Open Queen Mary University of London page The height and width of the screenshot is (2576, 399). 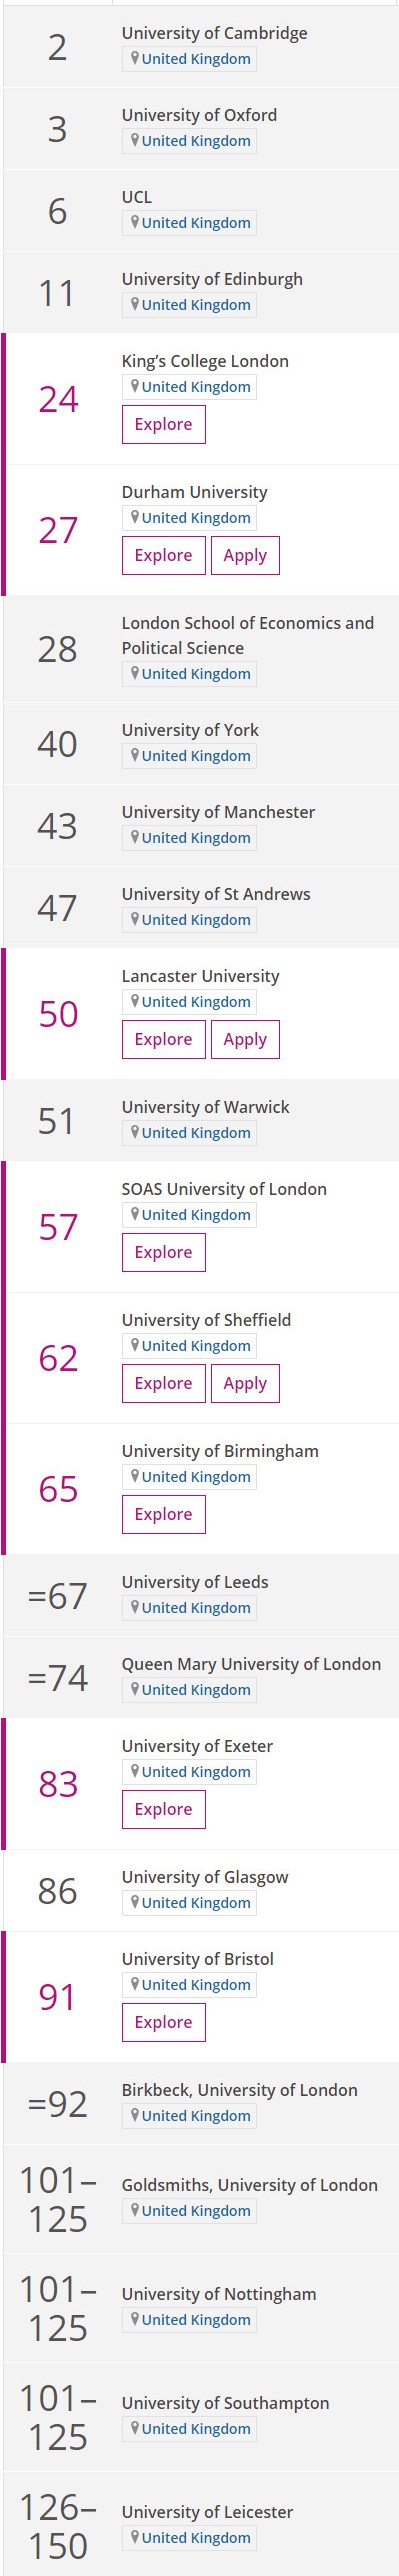click(251, 1664)
